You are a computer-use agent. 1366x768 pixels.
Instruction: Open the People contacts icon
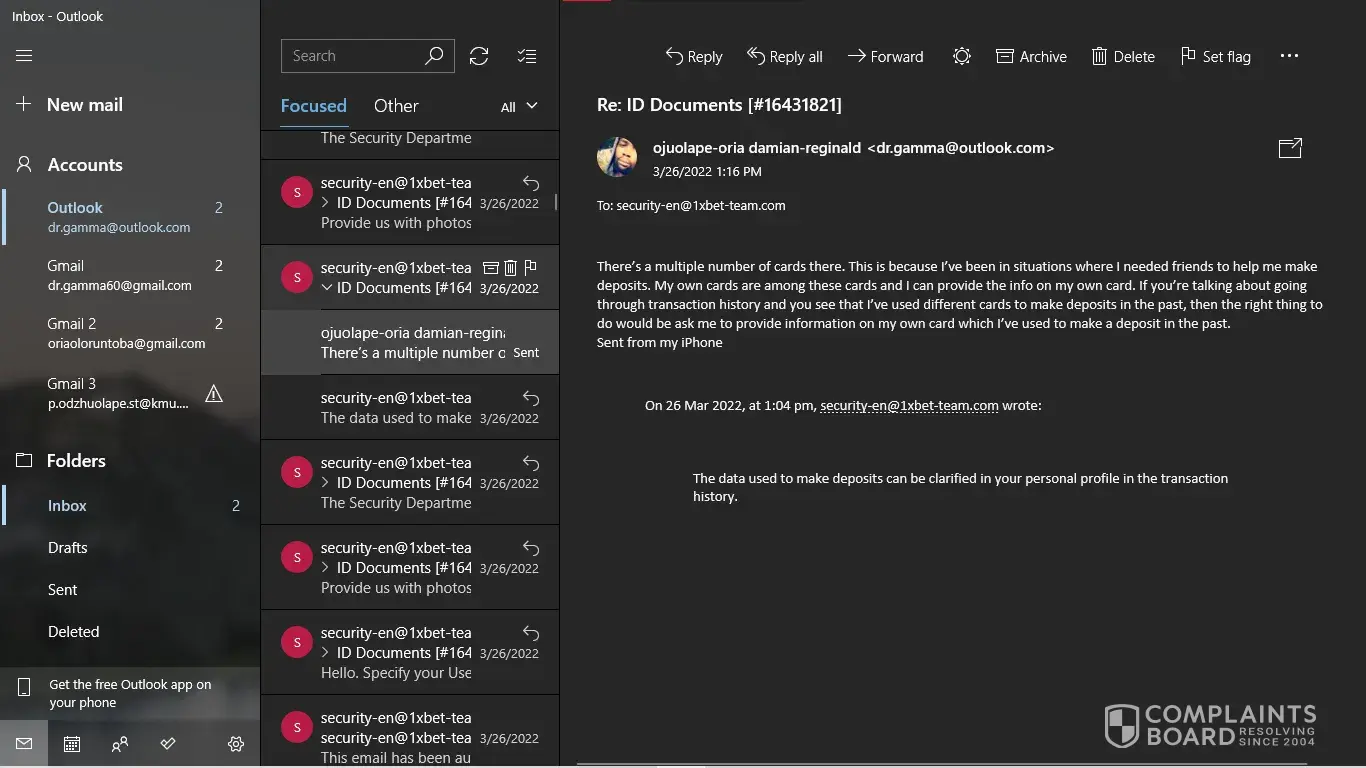120,744
